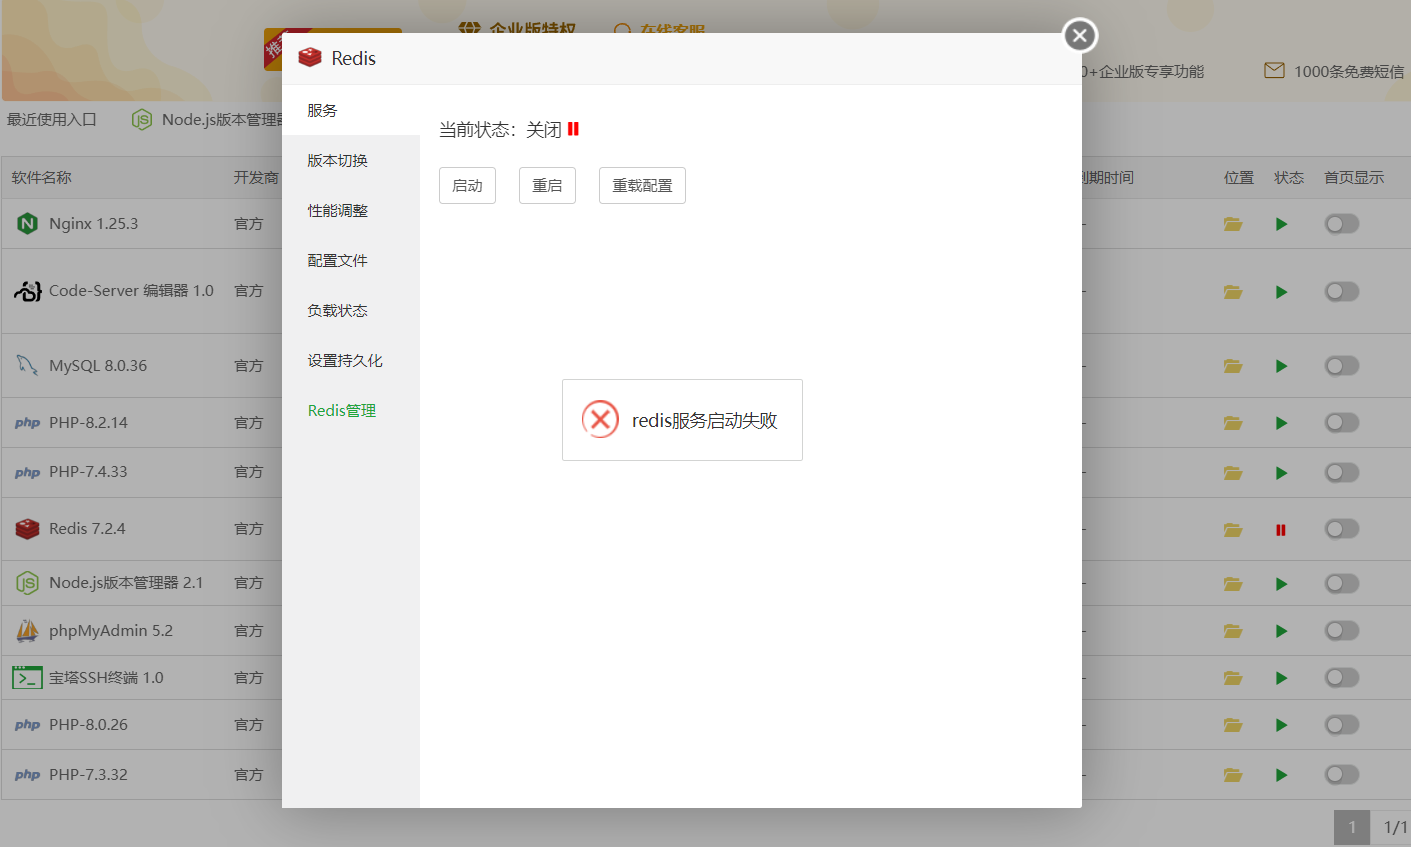Close the Redis dialog with the X button

tap(1079, 36)
